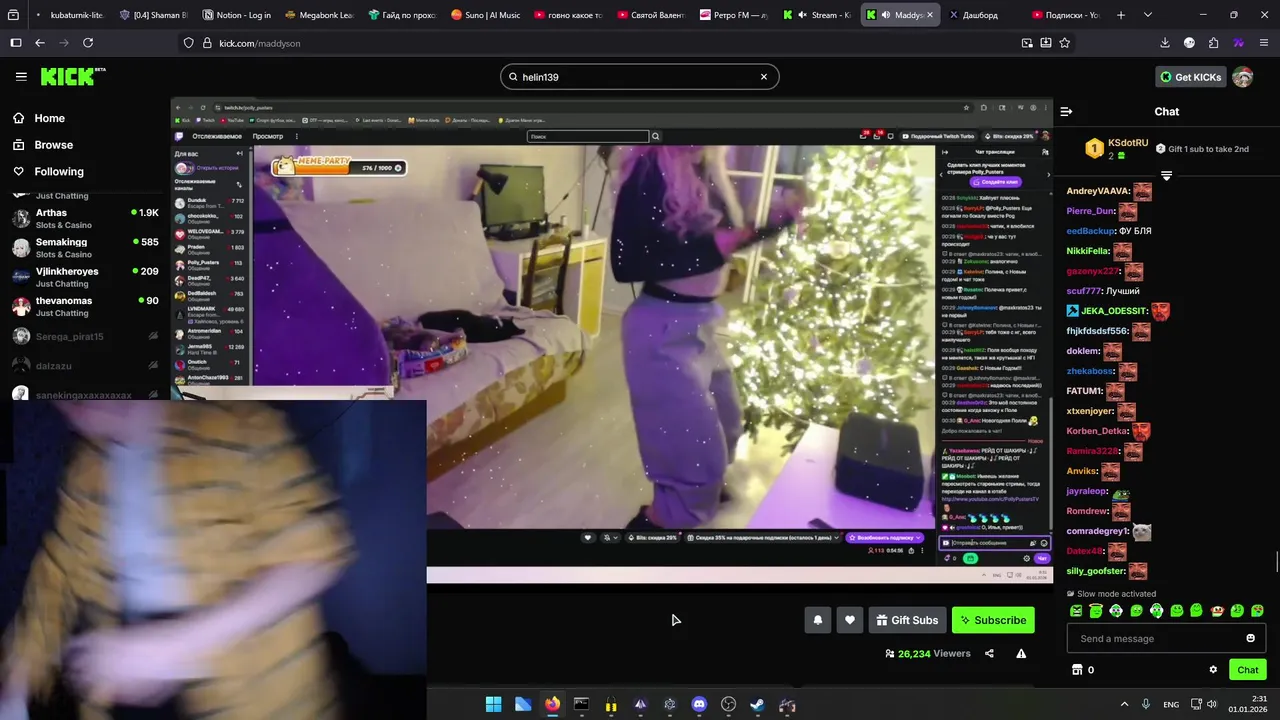The height and width of the screenshot is (720, 1280).
Task: Click KSdotRU top gifter entry
Action: pos(1119,149)
